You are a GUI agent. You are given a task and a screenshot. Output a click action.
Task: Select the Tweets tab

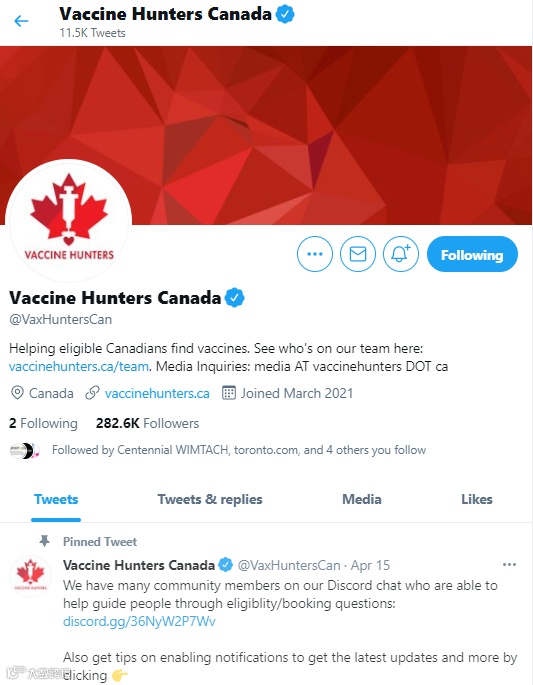tap(56, 499)
